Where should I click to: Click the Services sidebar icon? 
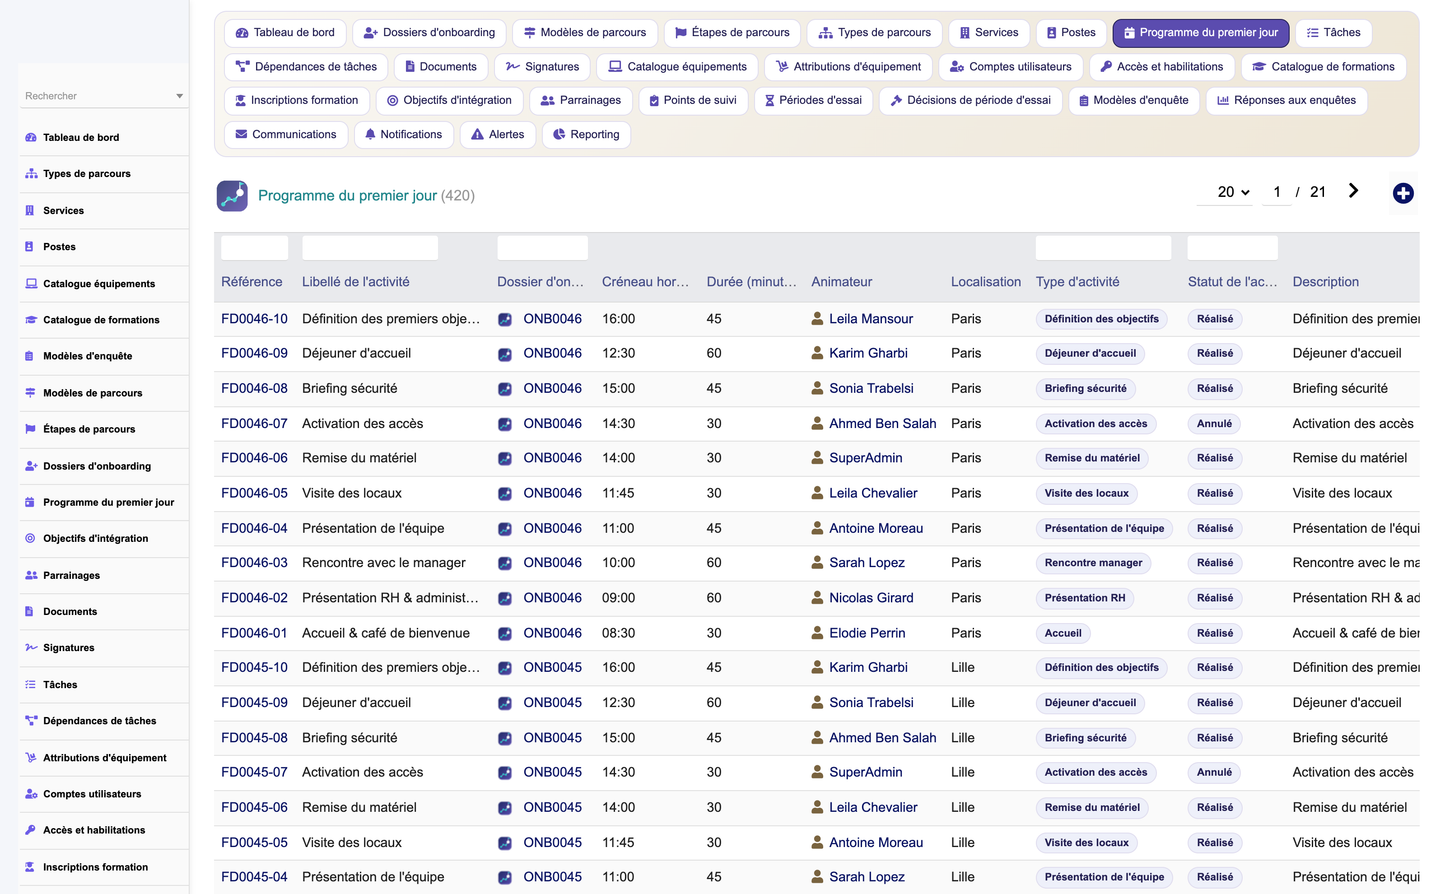pyautogui.click(x=31, y=211)
